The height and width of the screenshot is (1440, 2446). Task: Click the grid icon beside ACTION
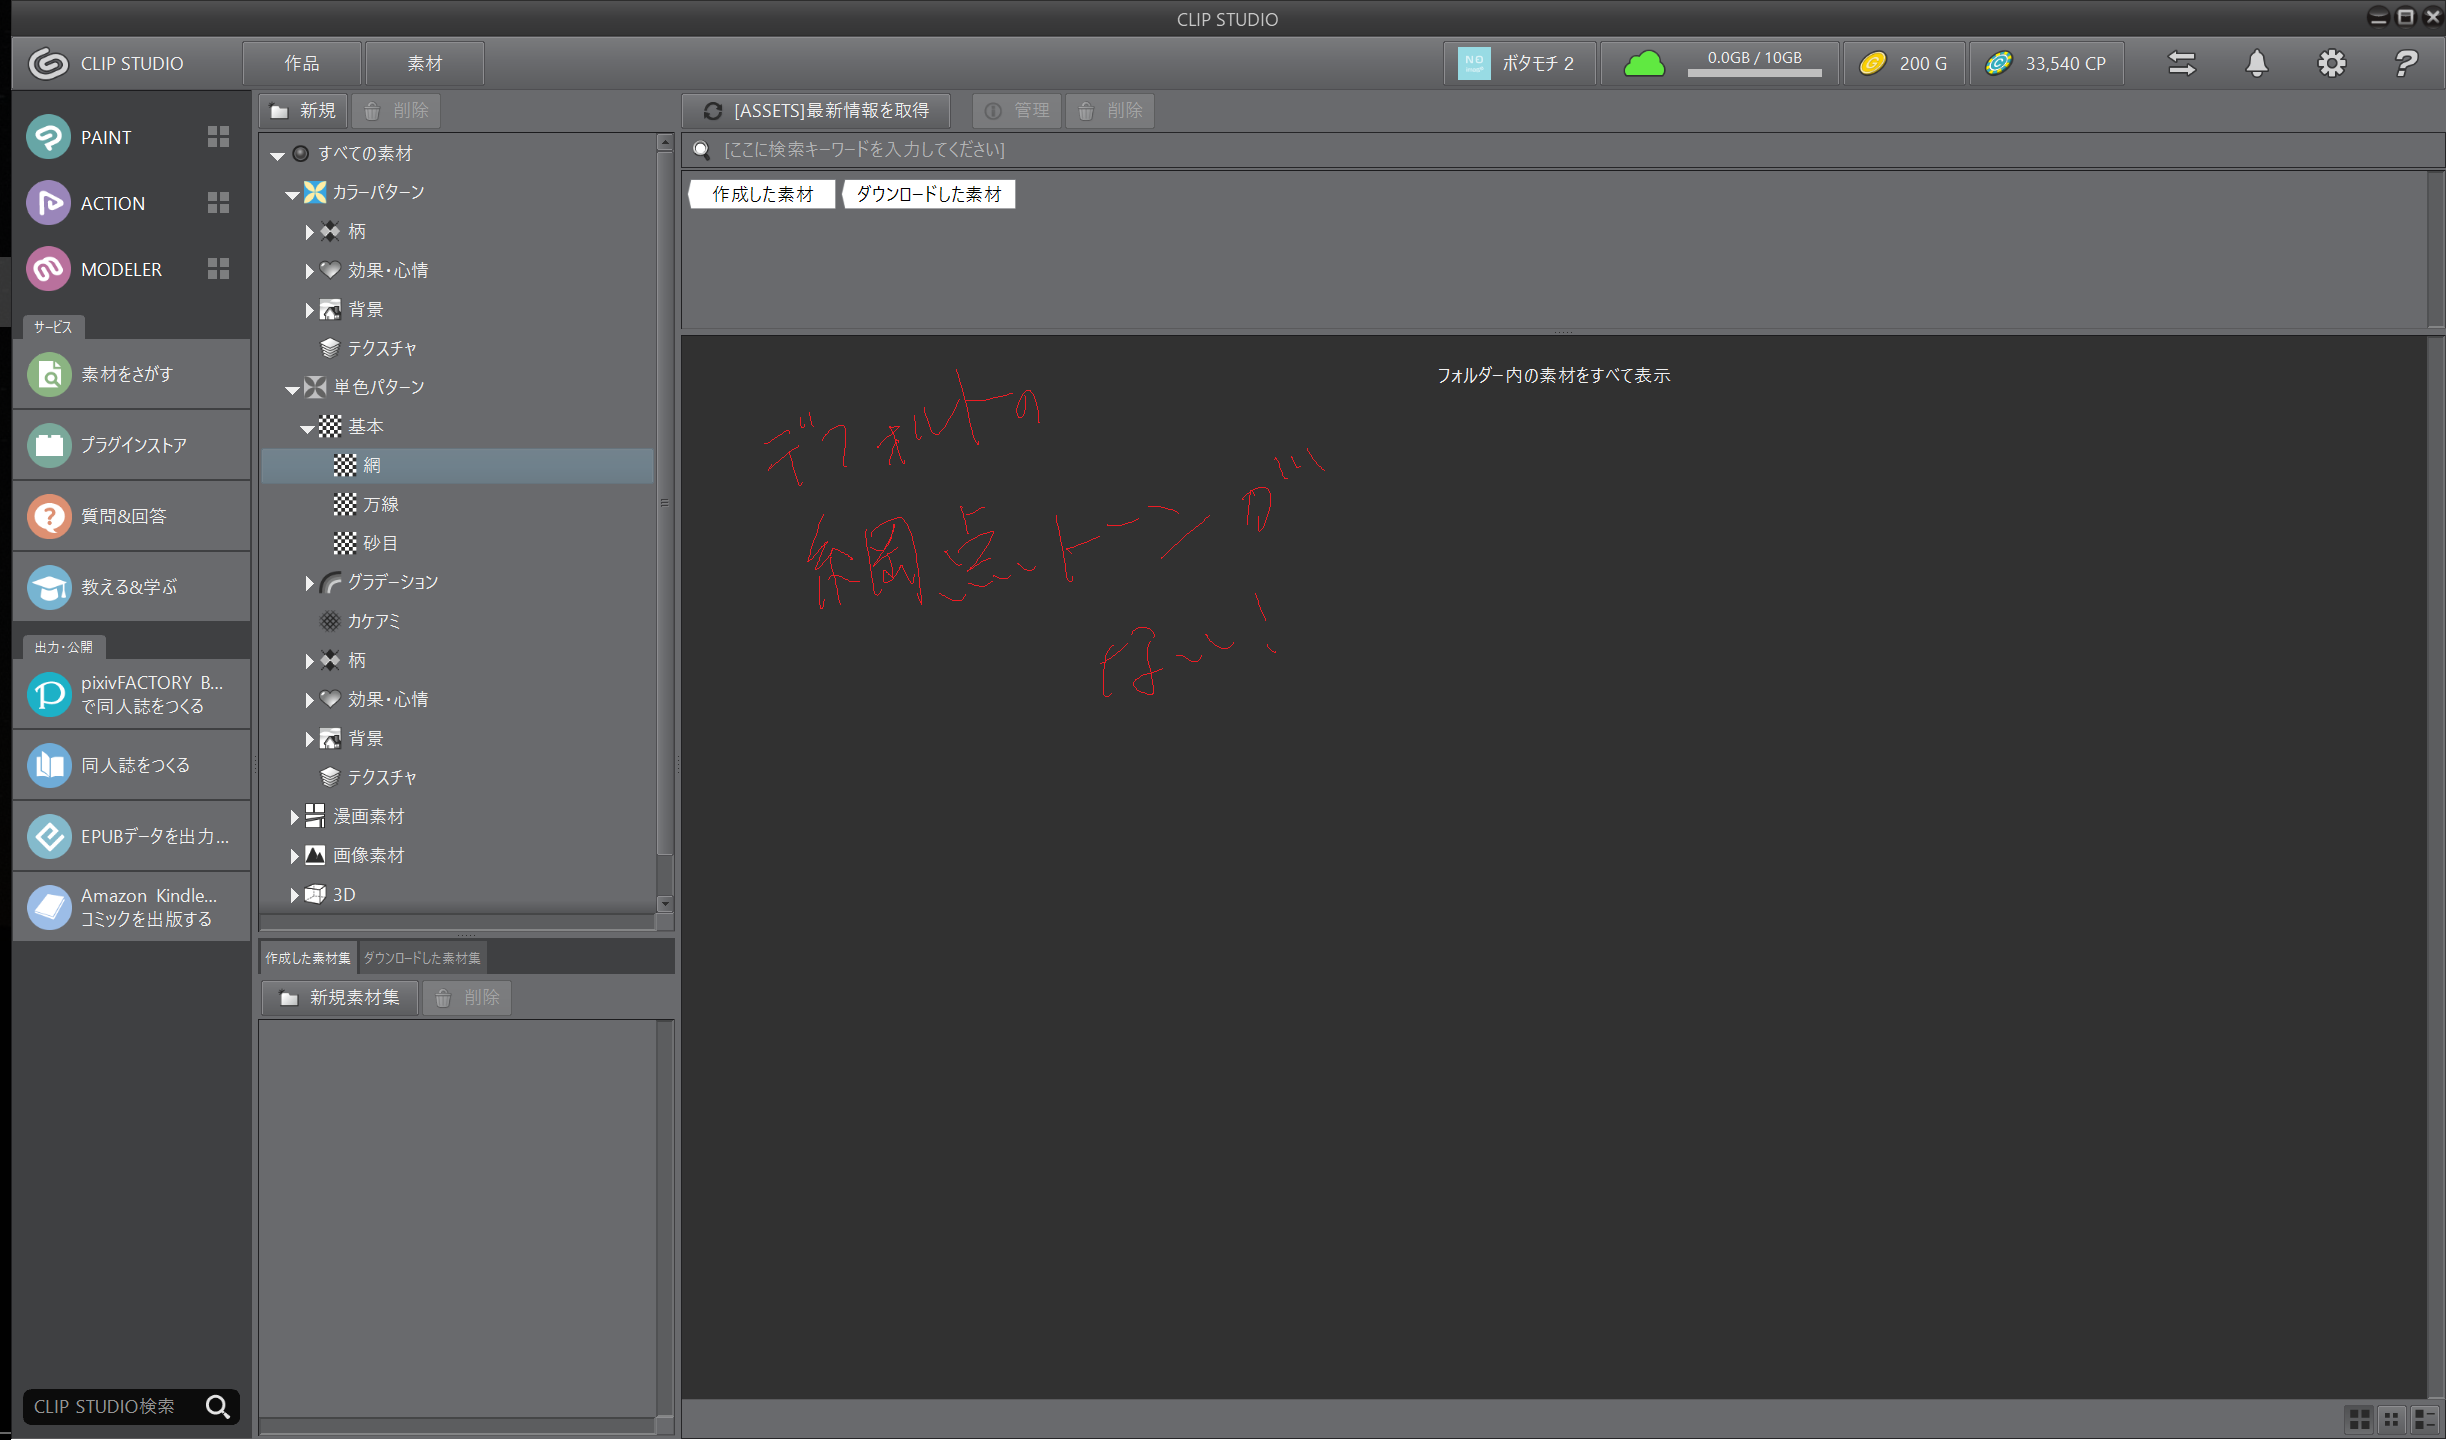pyautogui.click(x=218, y=203)
